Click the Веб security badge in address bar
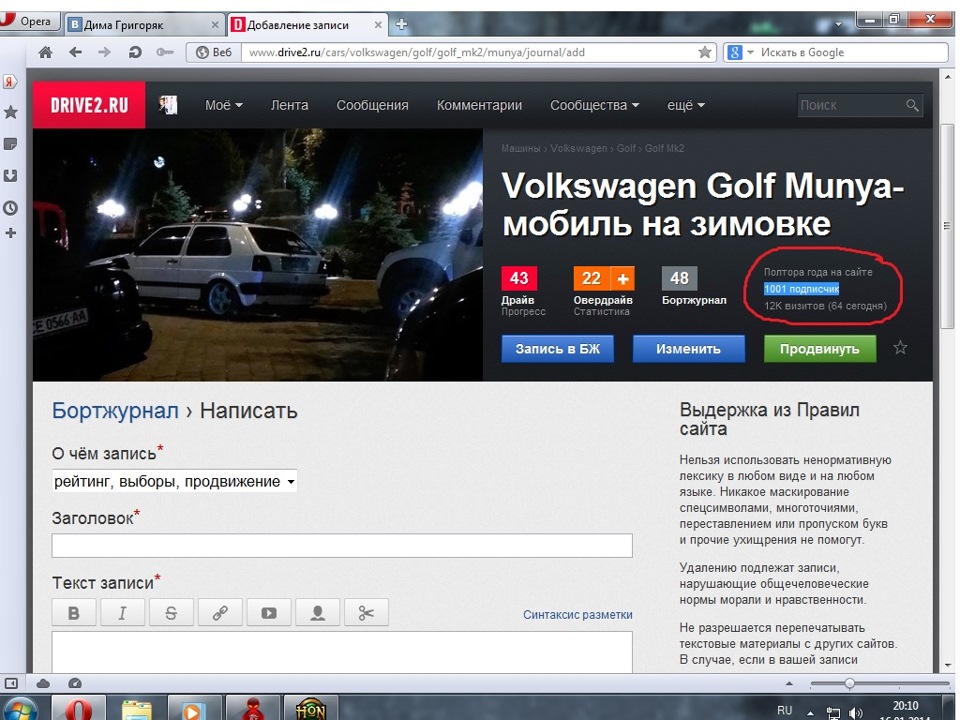The height and width of the screenshot is (720, 960). coord(214,52)
